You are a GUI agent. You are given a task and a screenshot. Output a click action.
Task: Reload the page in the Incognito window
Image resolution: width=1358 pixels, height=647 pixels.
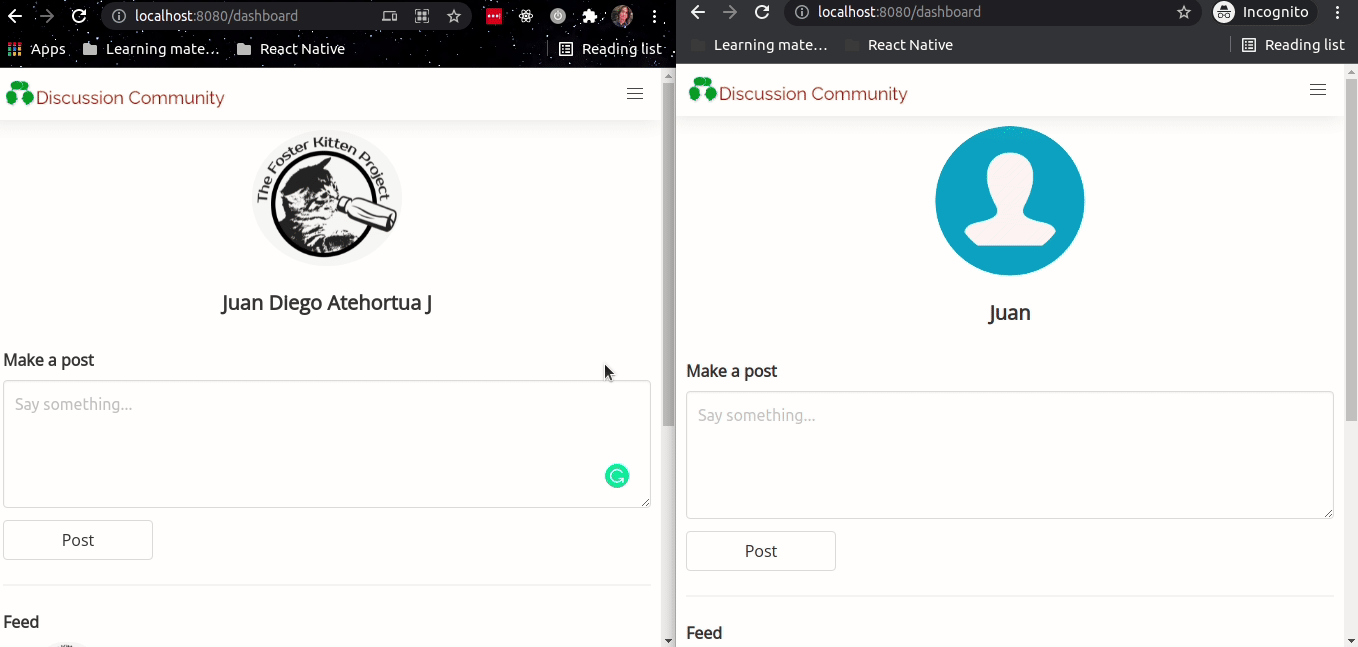point(762,12)
